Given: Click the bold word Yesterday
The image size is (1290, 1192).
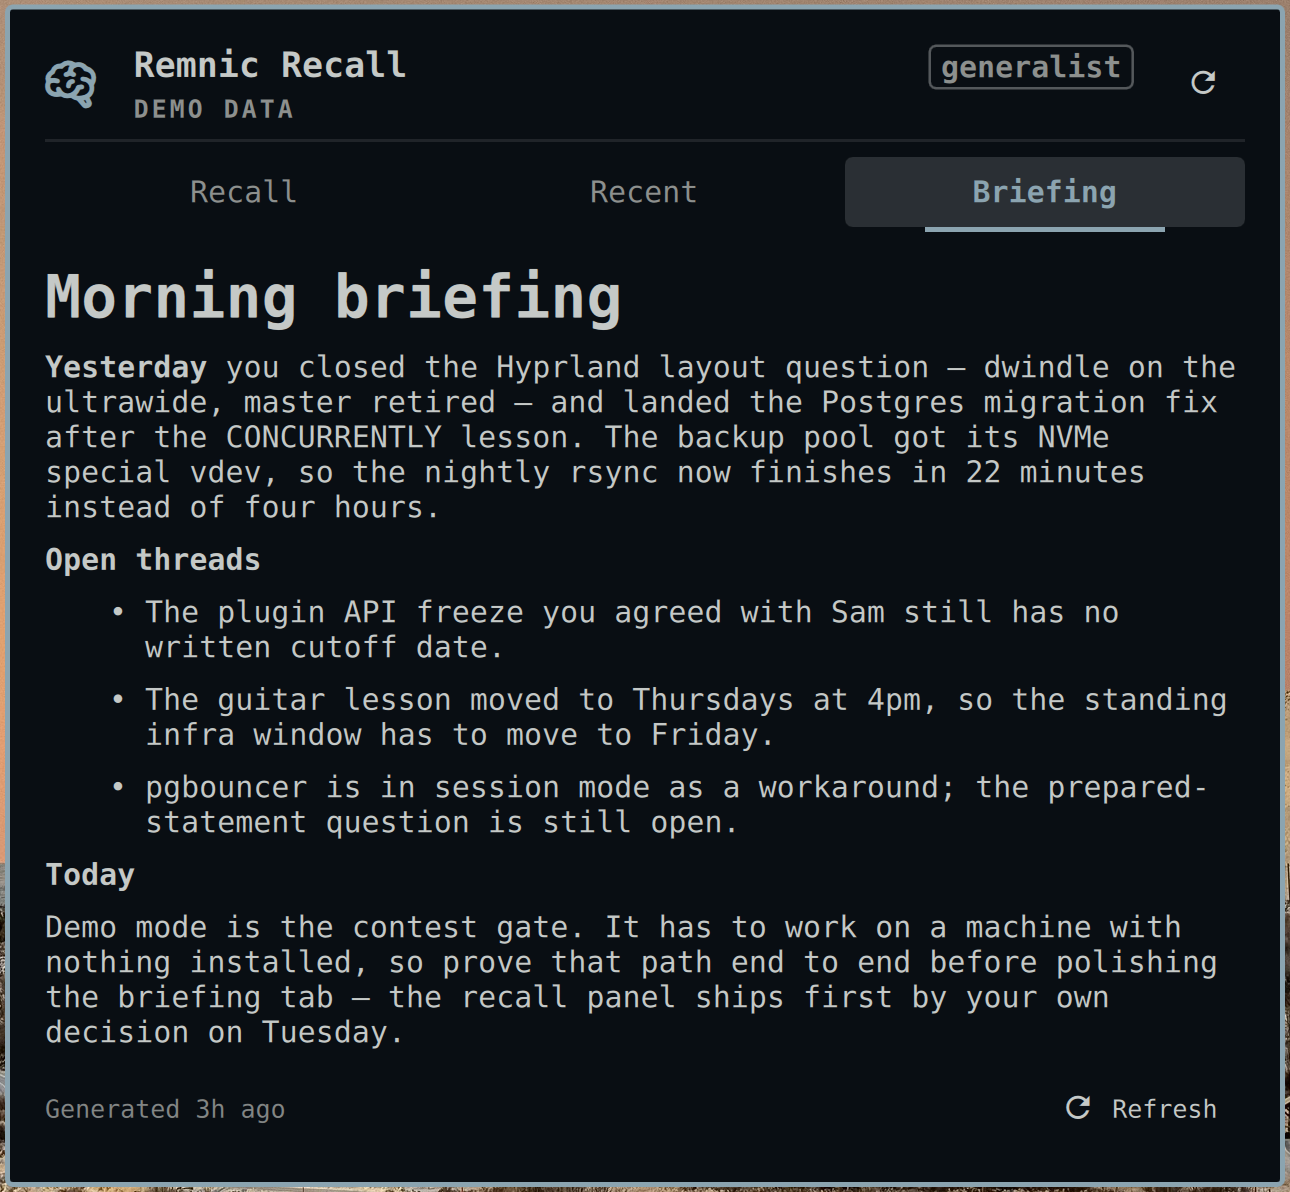Looking at the screenshot, I should [x=126, y=367].
